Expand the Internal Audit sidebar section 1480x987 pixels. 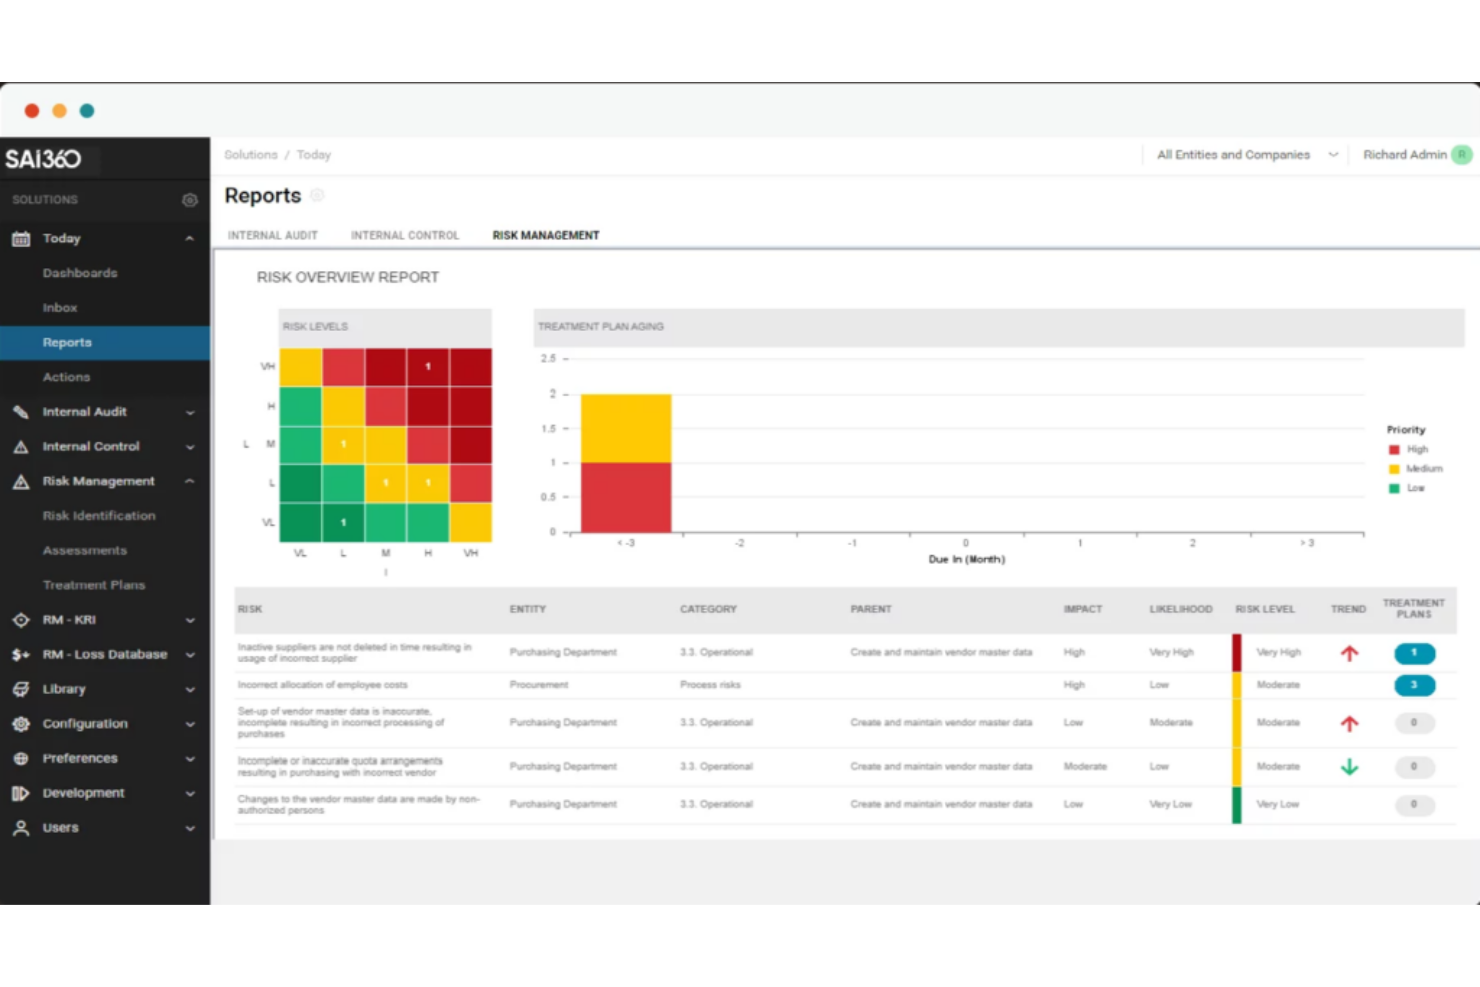click(x=189, y=411)
